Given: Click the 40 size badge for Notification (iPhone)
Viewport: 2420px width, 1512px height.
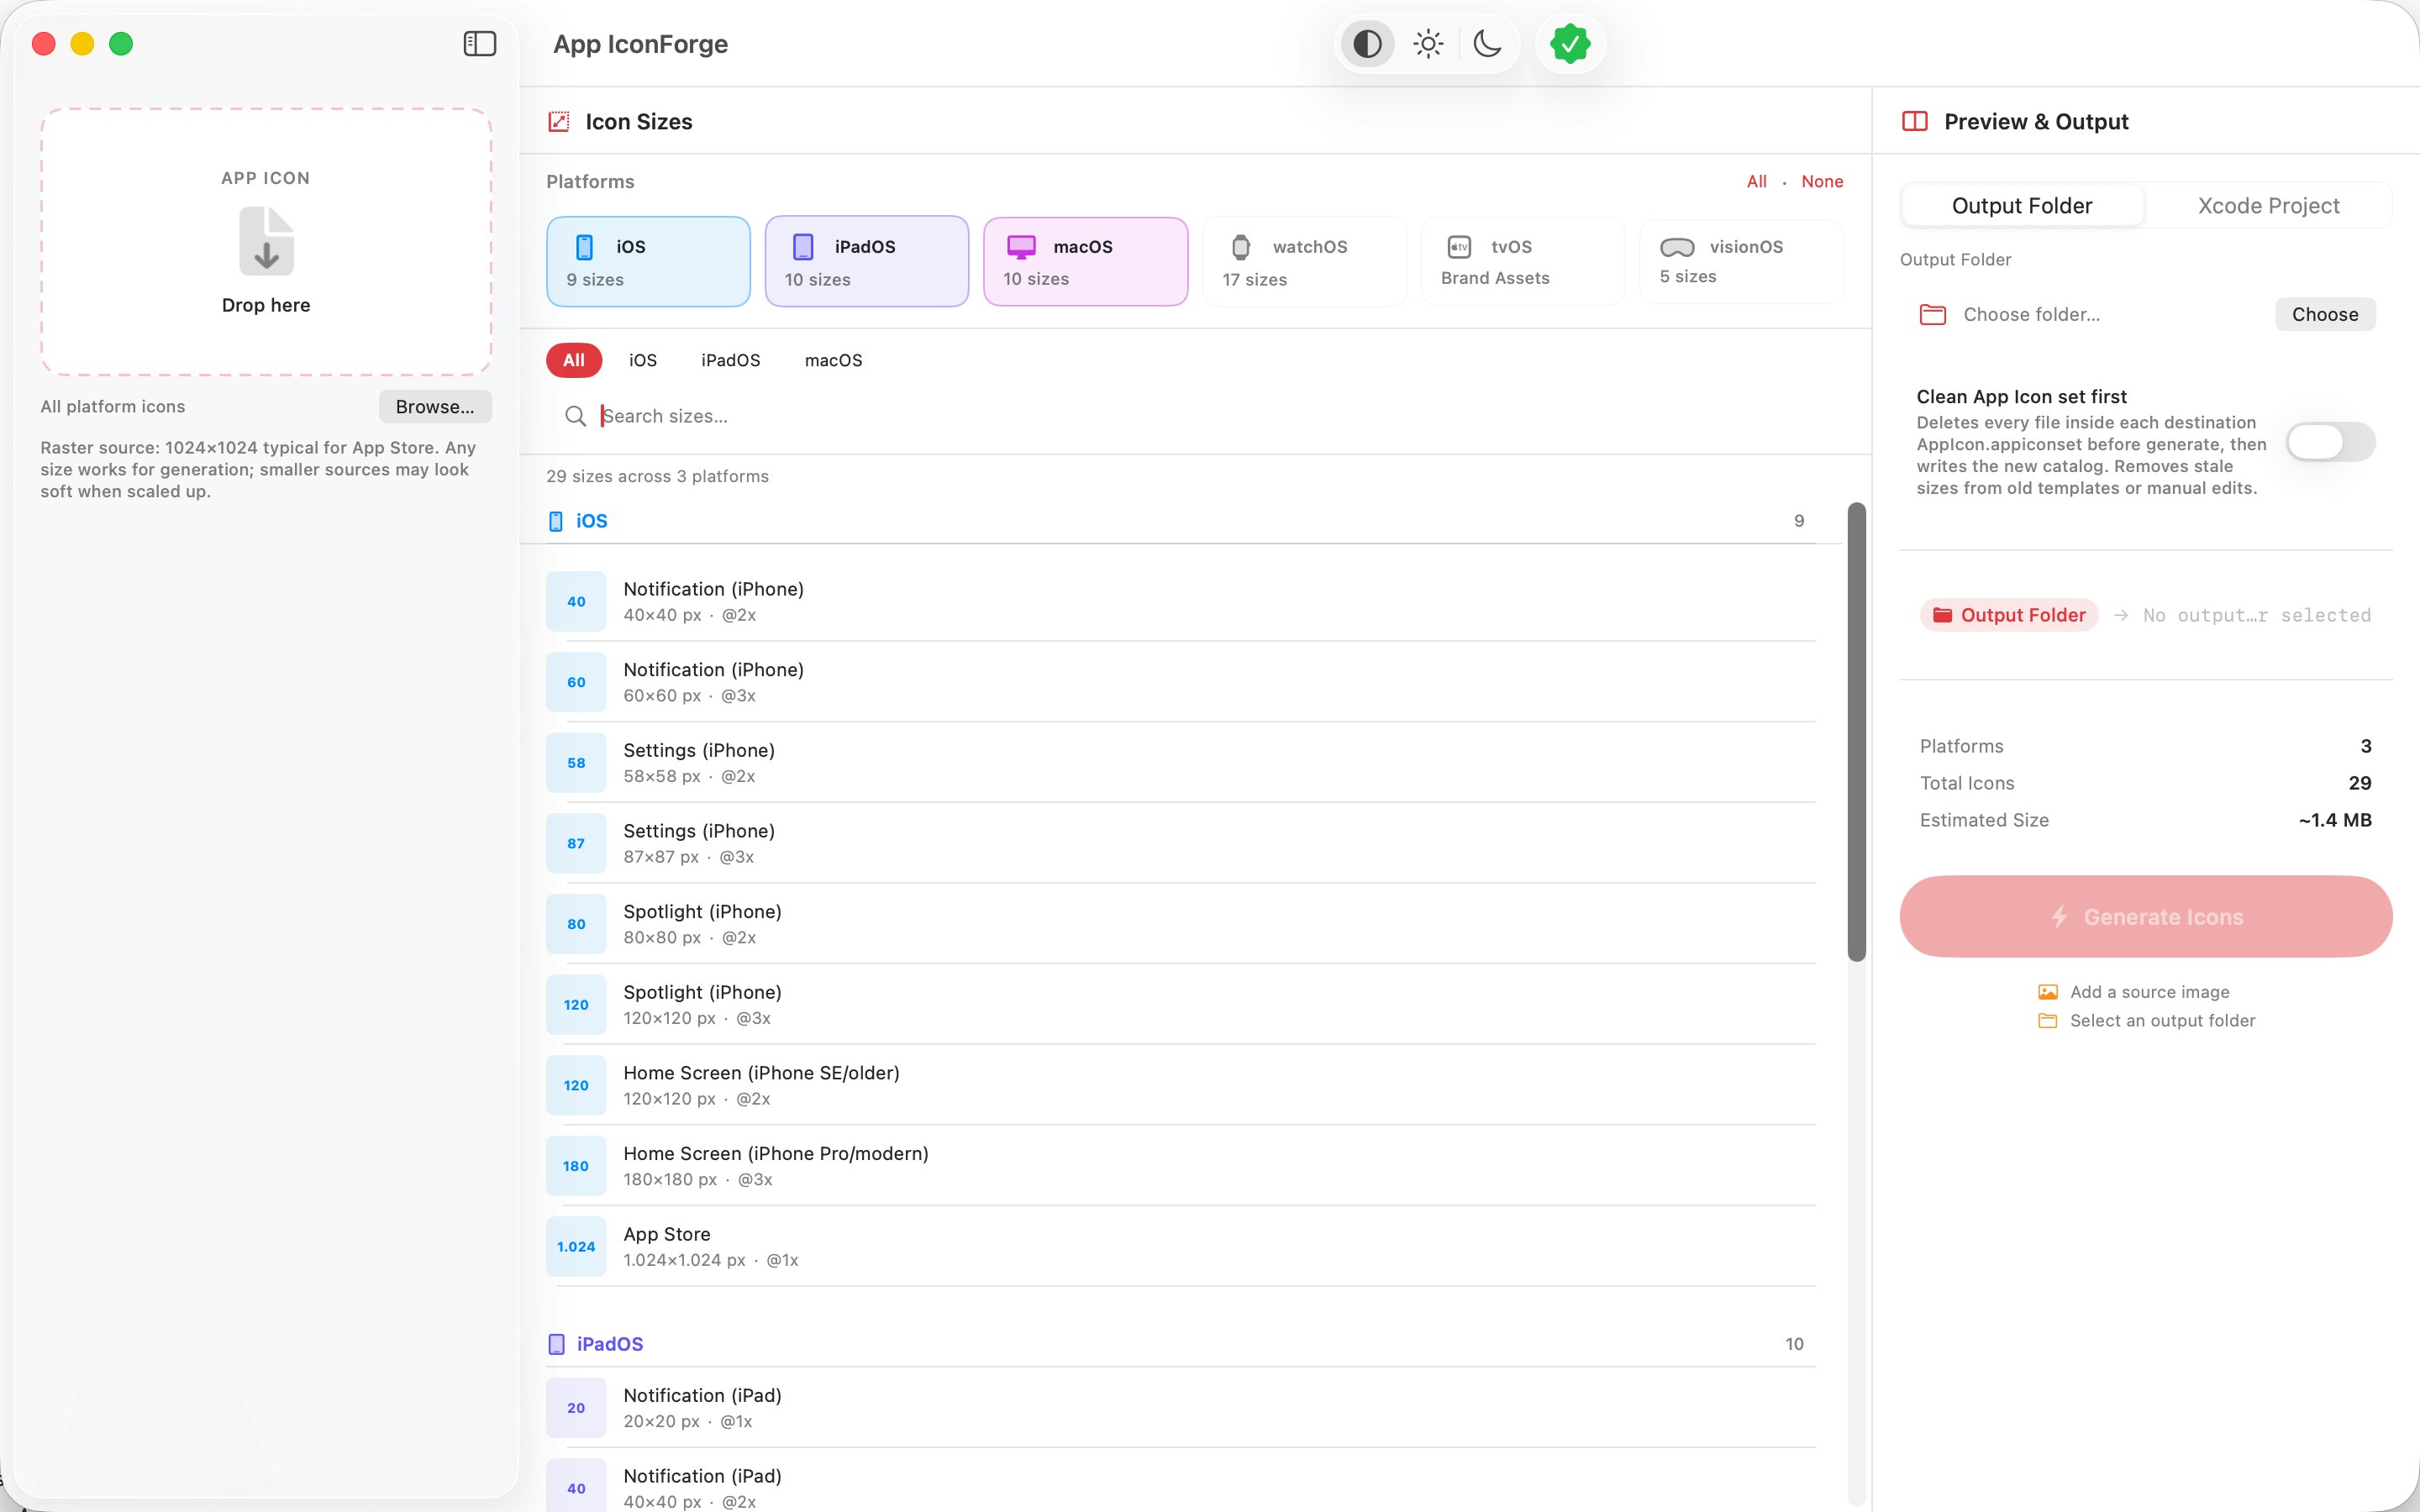Looking at the screenshot, I should tap(576, 602).
